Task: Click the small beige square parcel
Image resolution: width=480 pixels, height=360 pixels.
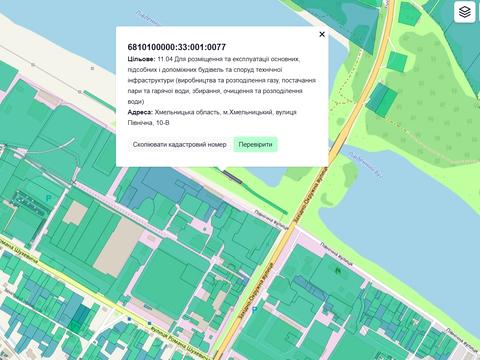Action: [x=75, y=213]
